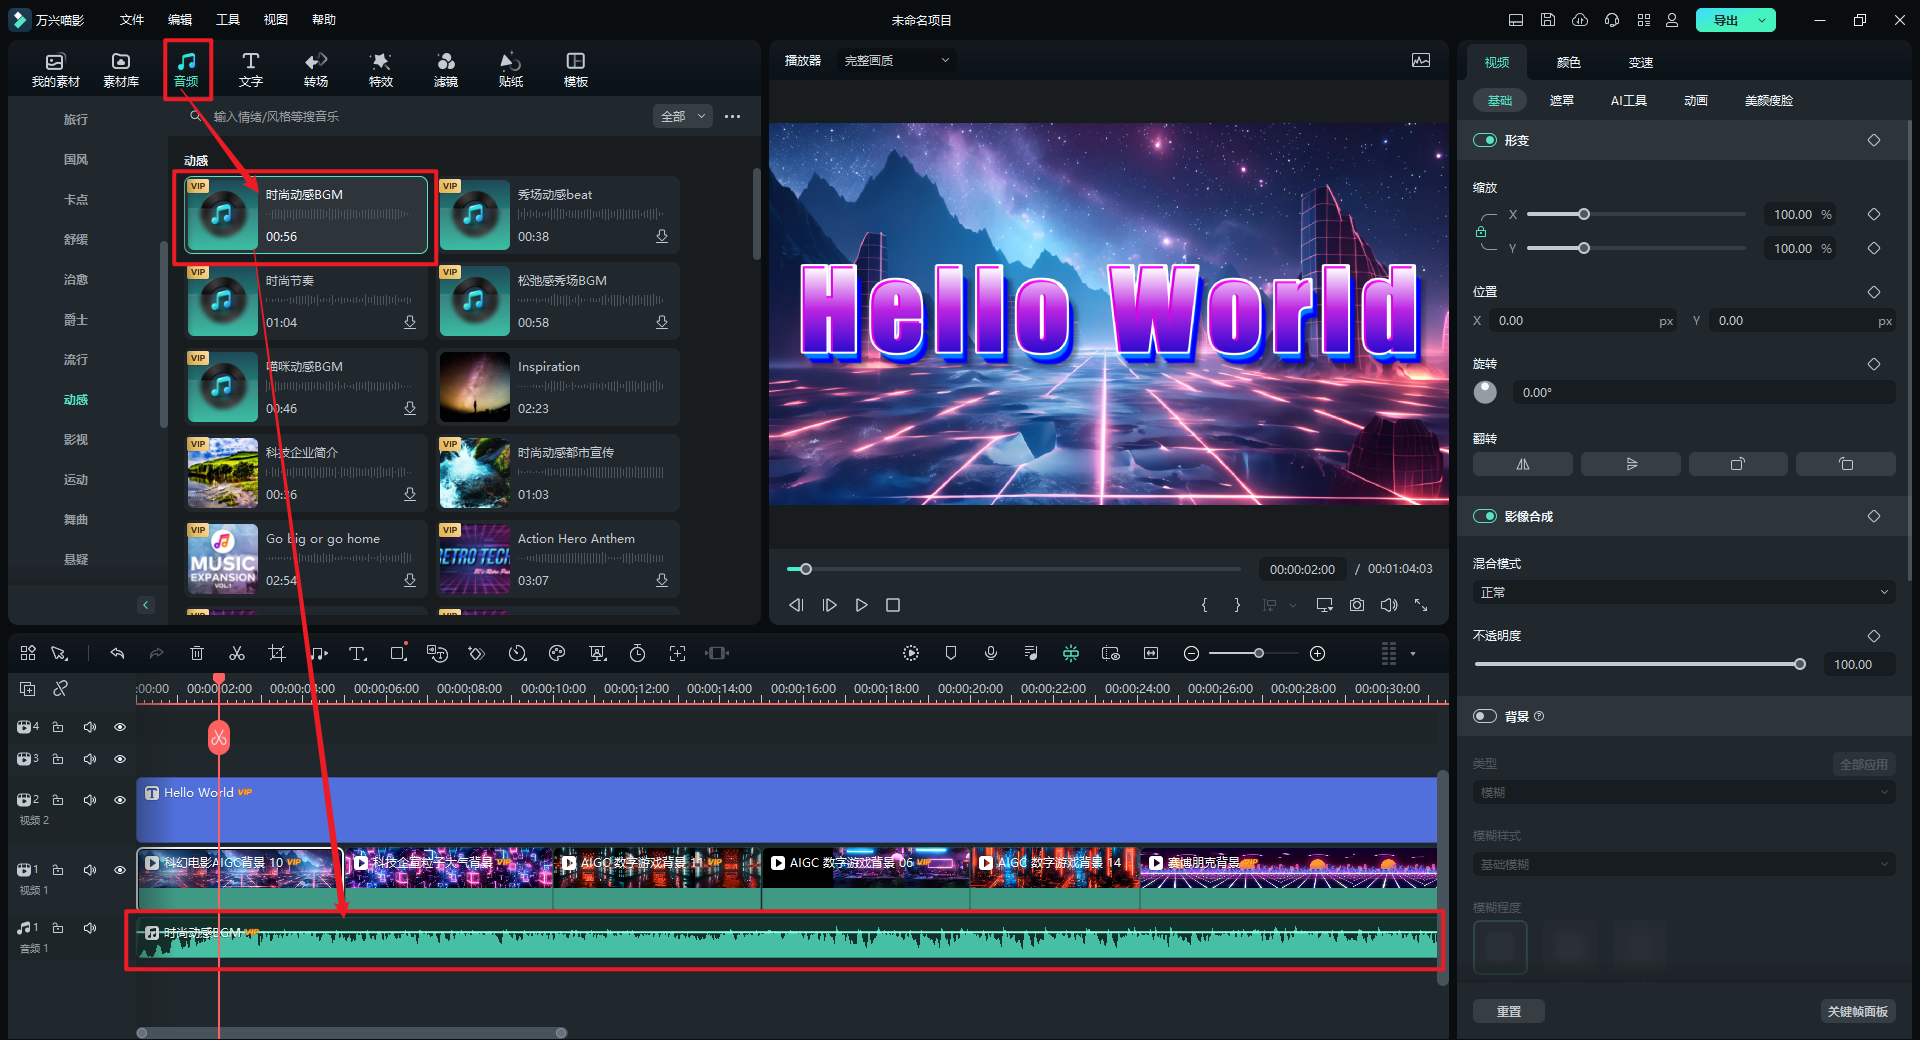This screenshot has width=1920, height=1040.
Task: Toggle the 影像合成 compositing switch
Action: click(x=1484, y=516)
